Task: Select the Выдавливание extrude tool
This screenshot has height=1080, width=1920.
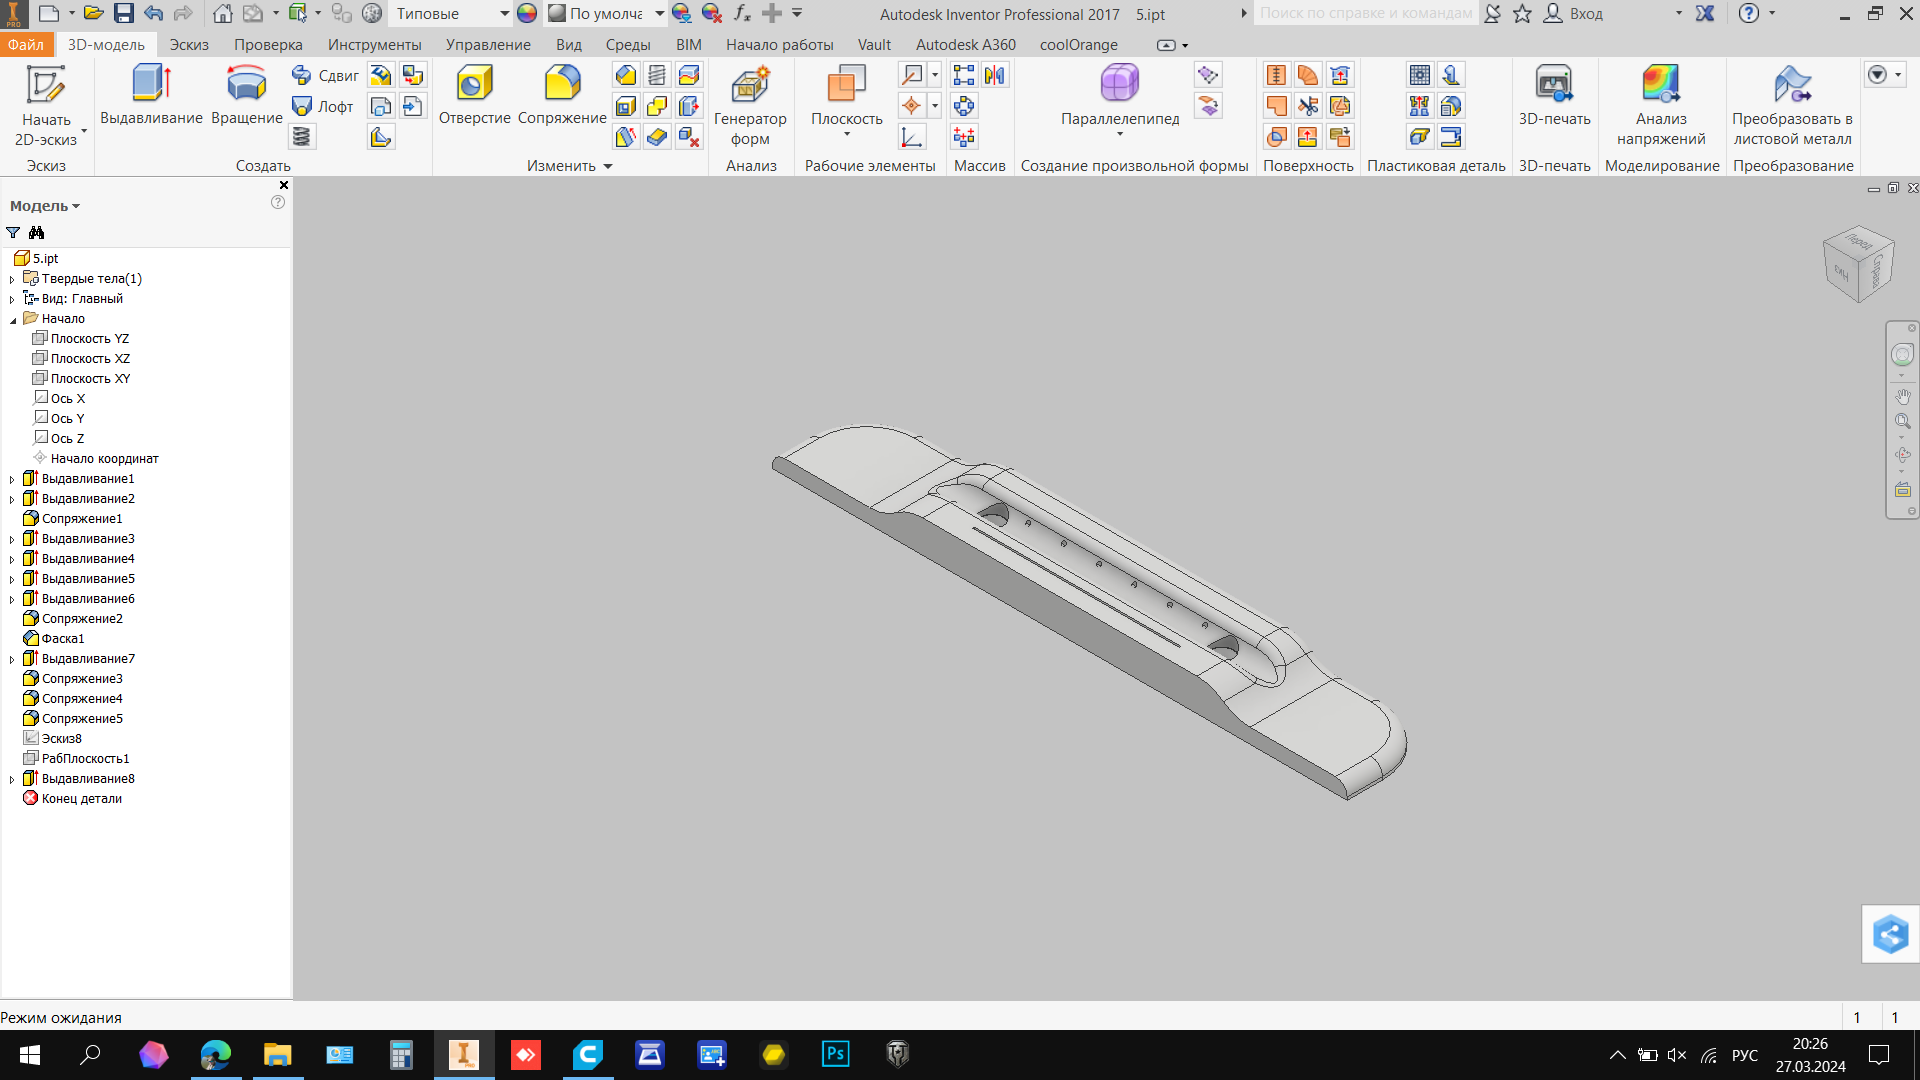Action: 151,95
